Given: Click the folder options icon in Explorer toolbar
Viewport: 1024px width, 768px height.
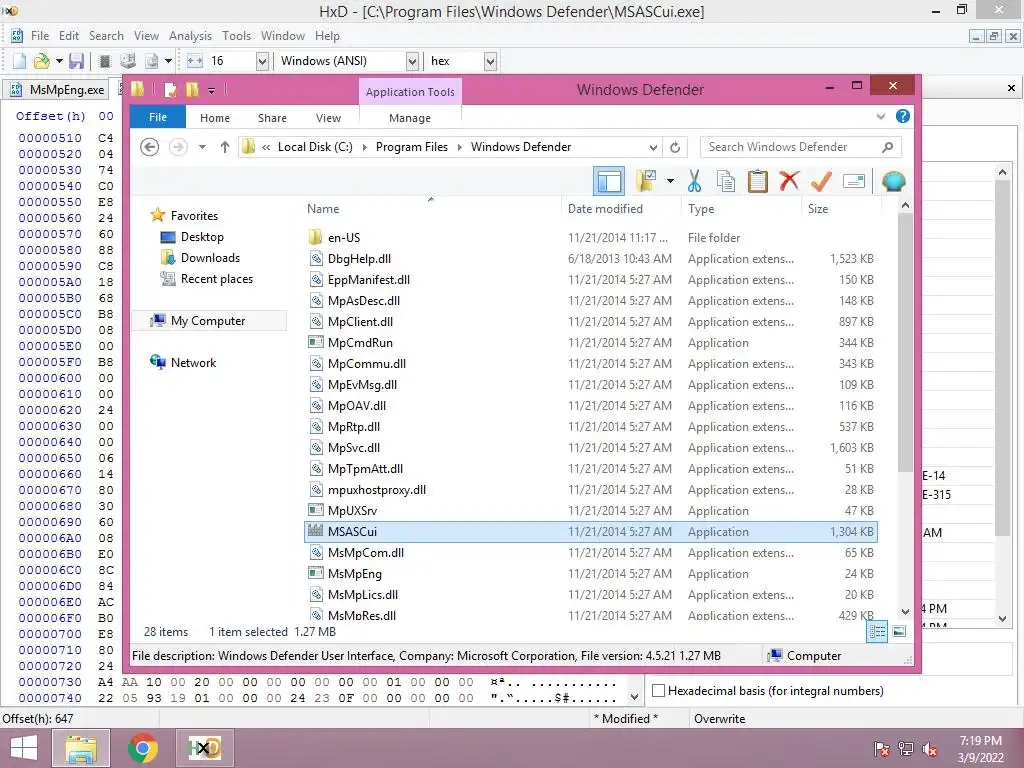Looking at the screenshot, I should (x=646, y=181).
